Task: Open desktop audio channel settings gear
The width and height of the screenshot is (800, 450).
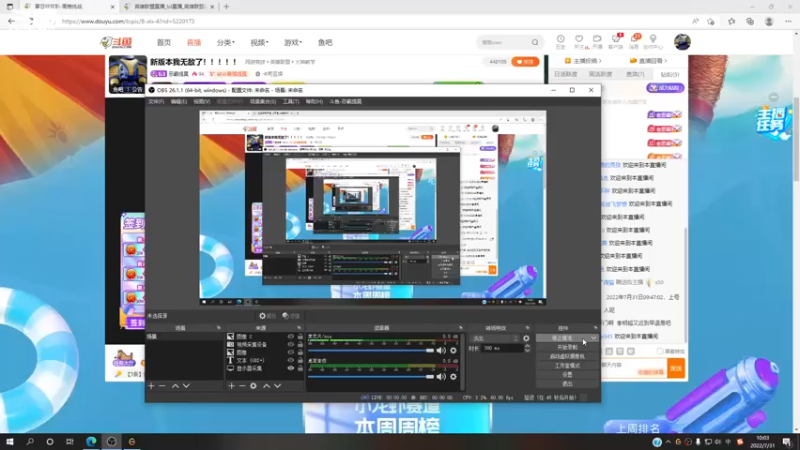Action: pos(453,377)
